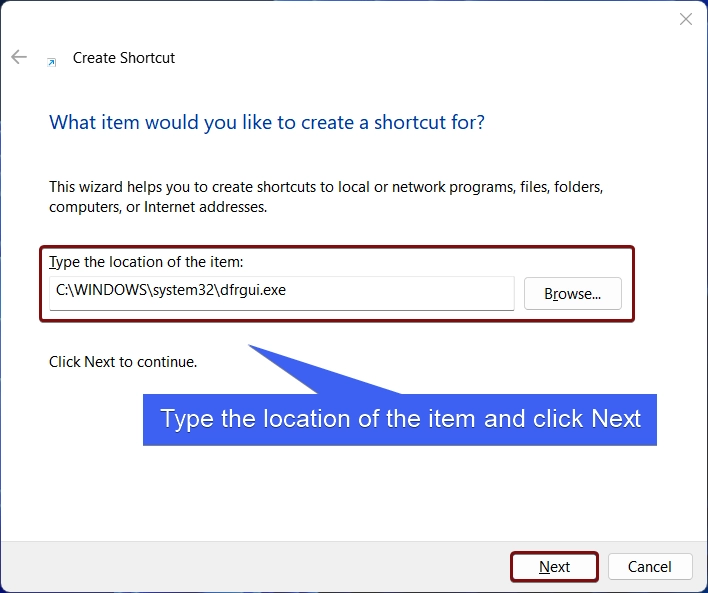Click C:\WINDOWS at start of path
The image size is (708, 593).
point(102,290)
